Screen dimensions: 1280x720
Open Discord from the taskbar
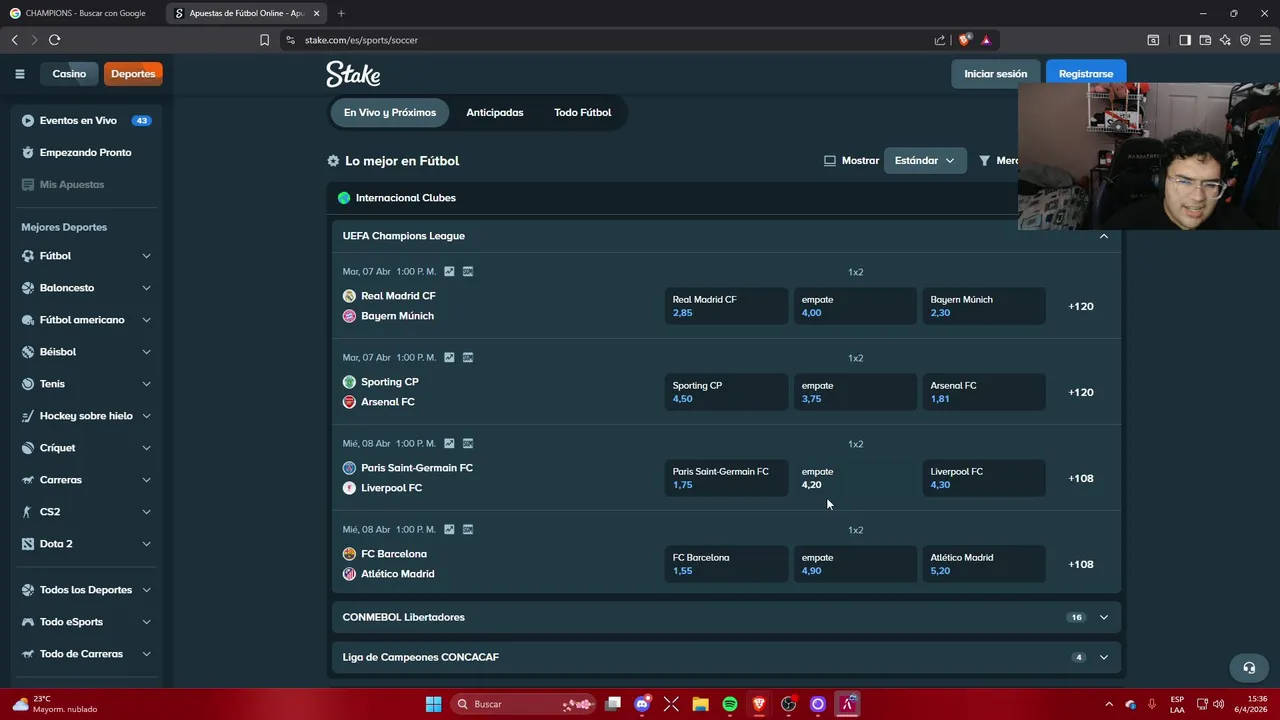click(x=642, y=704)
